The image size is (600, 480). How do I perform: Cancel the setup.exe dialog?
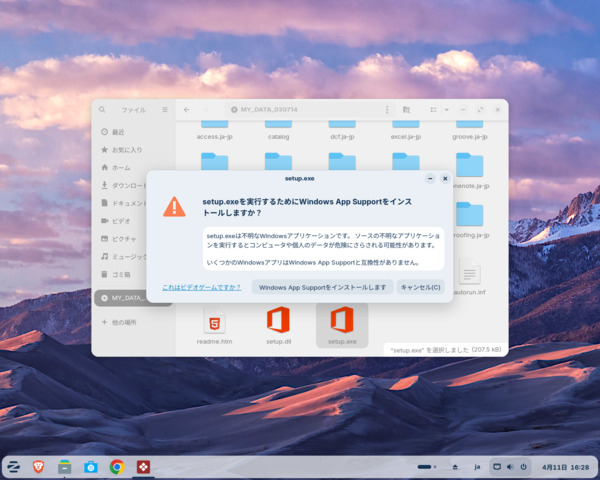[x=420, y=287]
